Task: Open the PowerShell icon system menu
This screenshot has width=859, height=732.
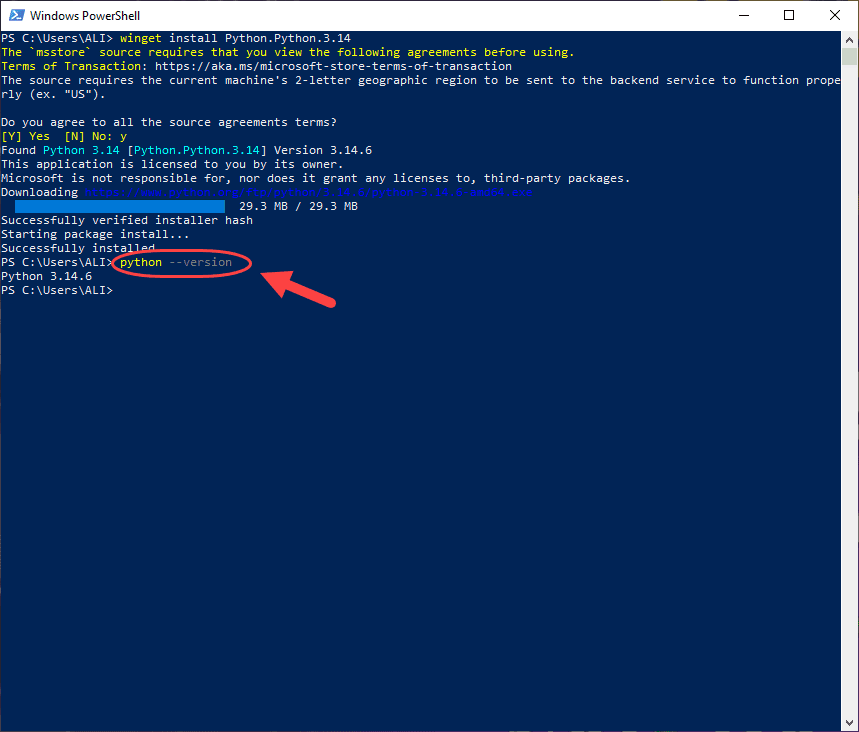Action: point(16,15)
